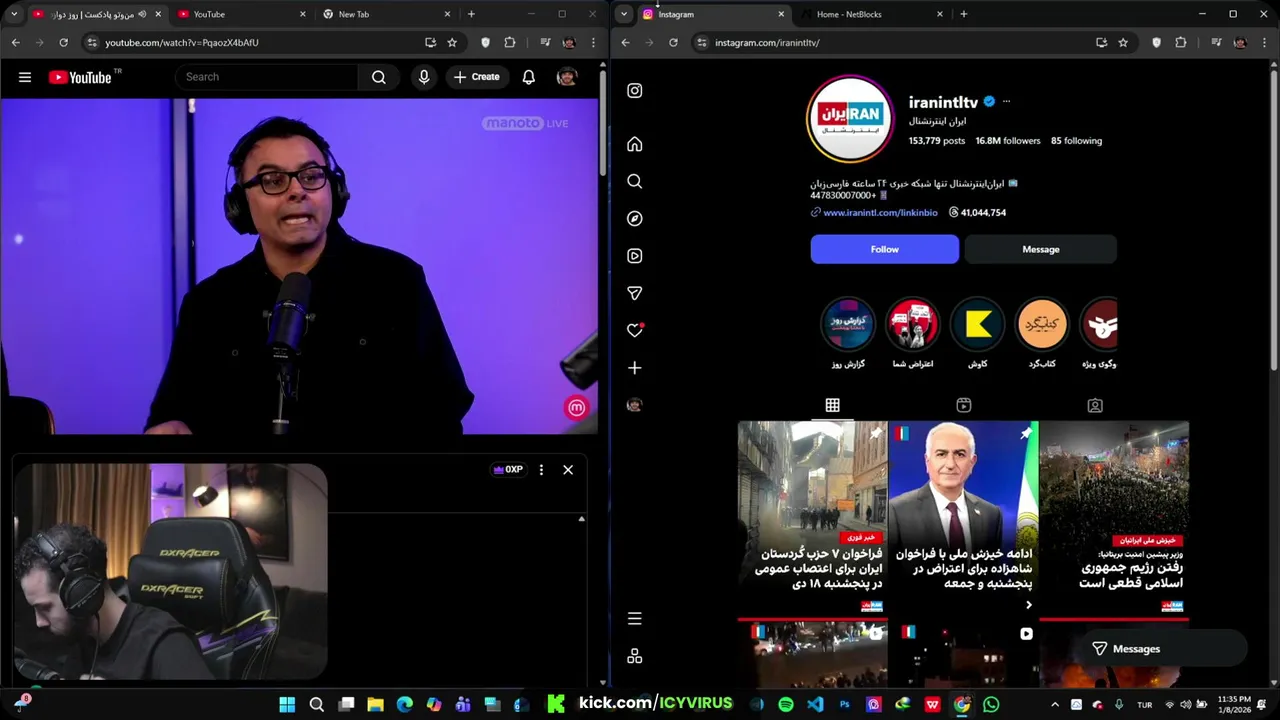Mute the audio-playing first YouTube tab

142,14
